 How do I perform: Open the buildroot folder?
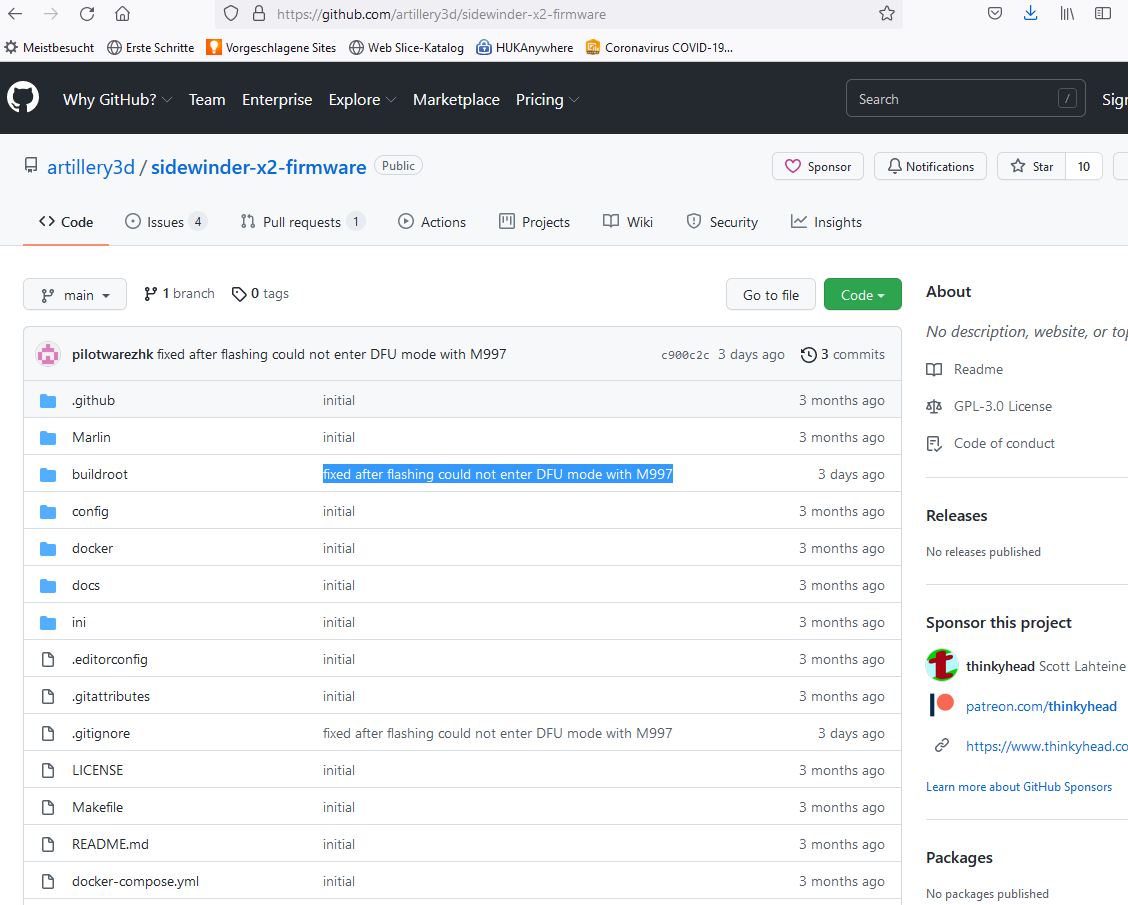coord(100,475)
